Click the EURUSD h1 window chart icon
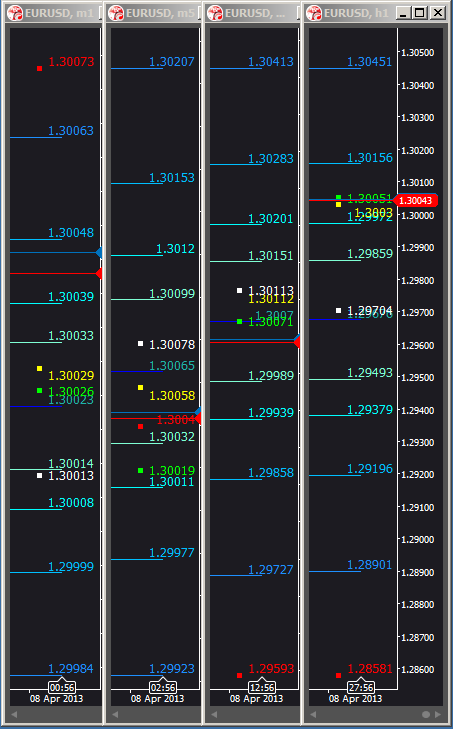The width and height of the screenshot is (453, 729). click(x=314, y=13)
